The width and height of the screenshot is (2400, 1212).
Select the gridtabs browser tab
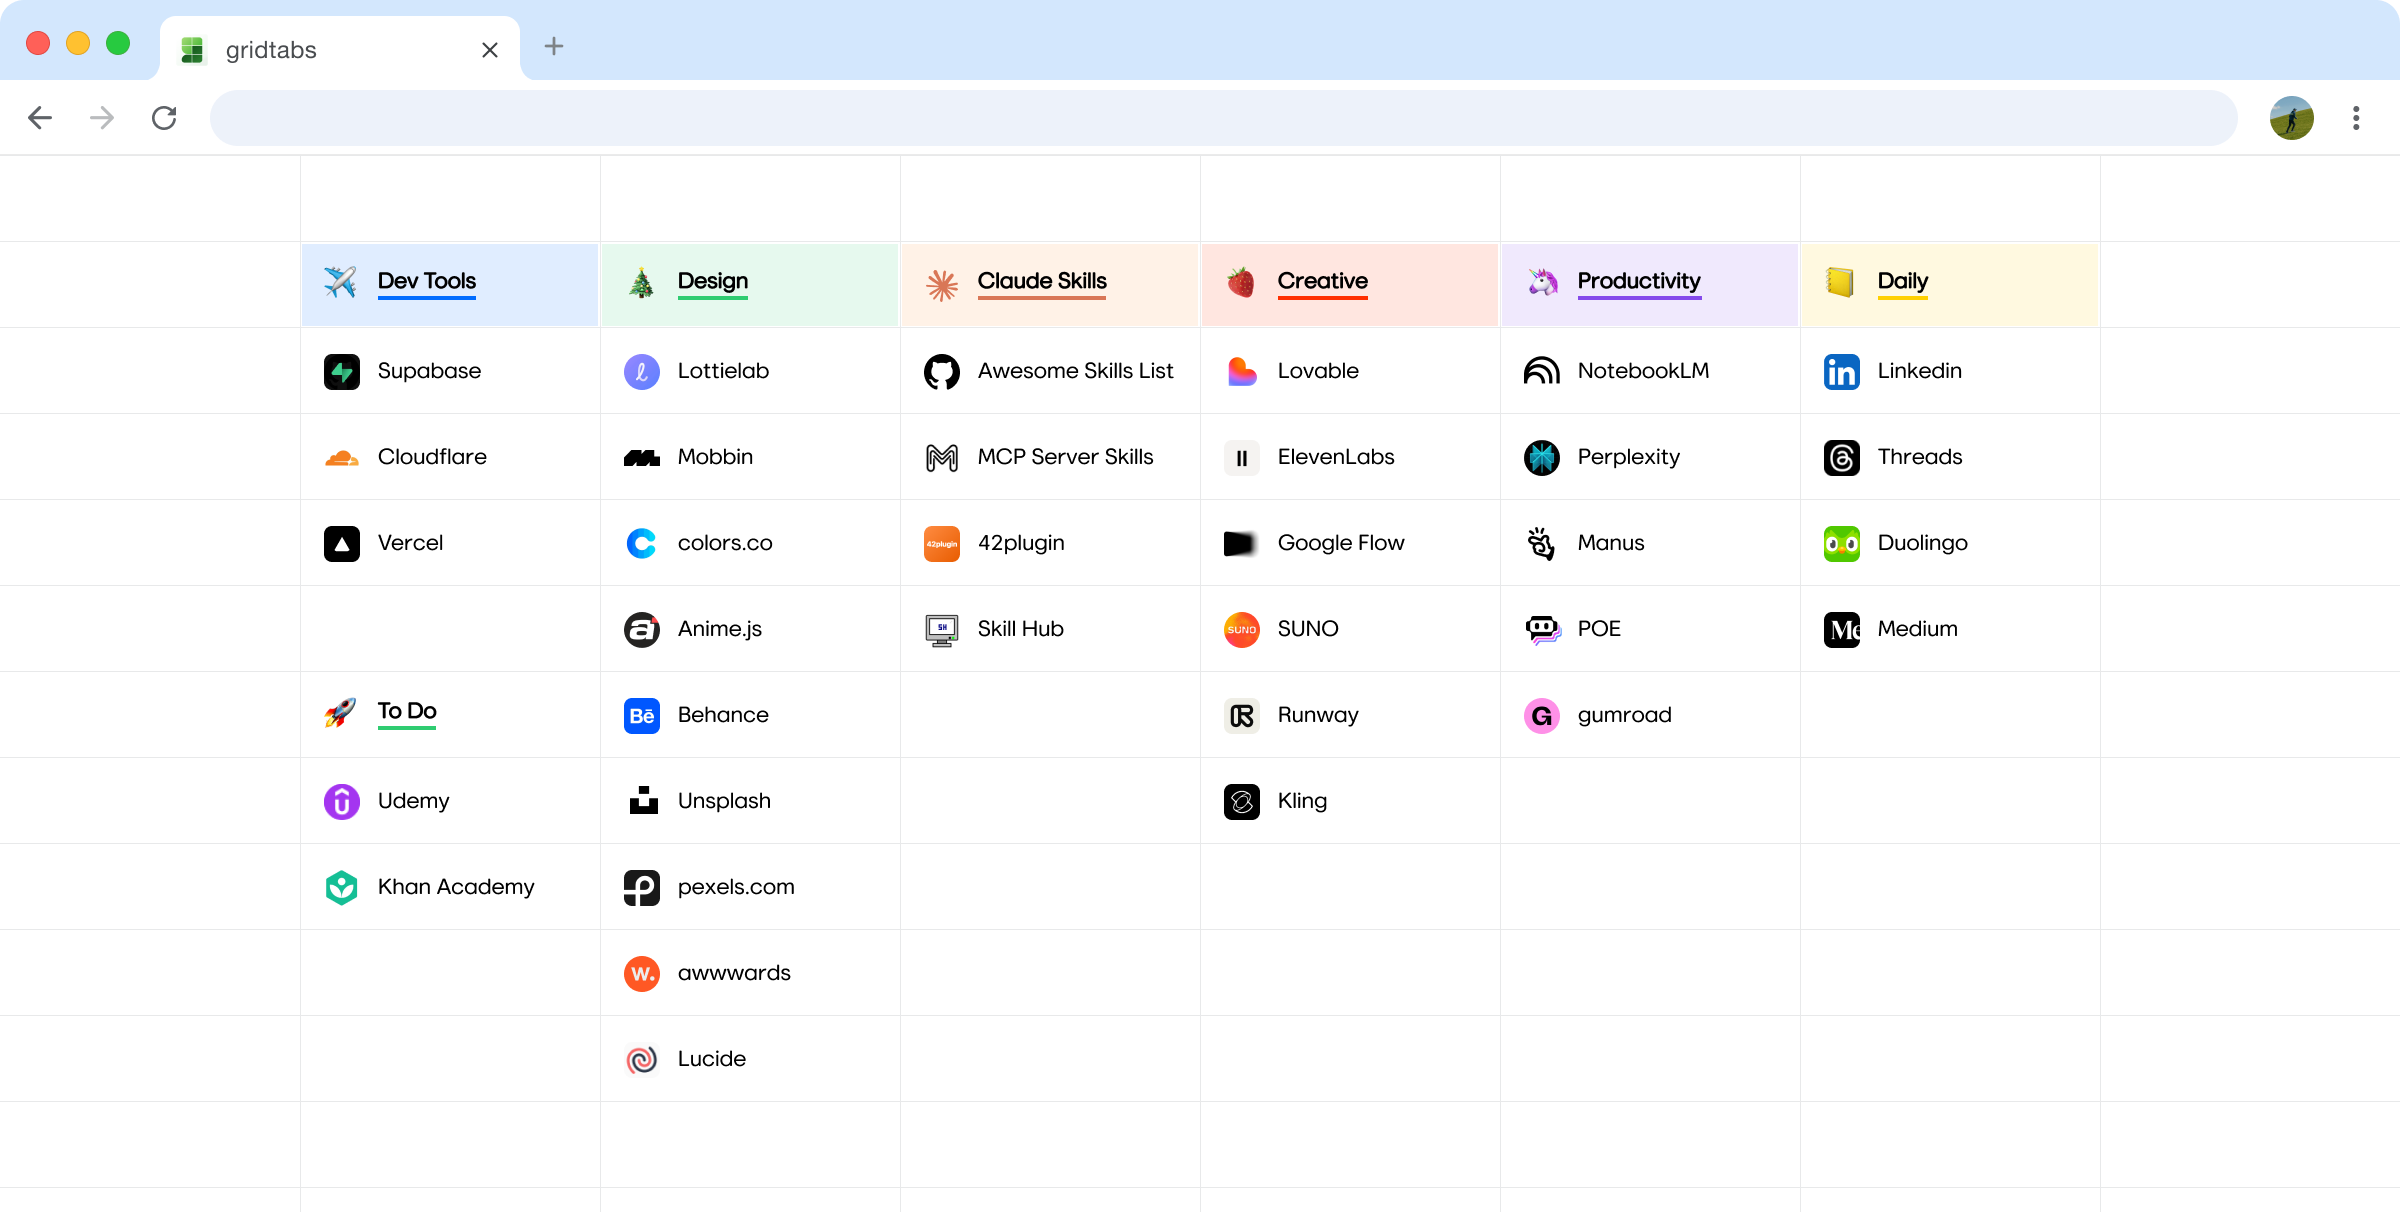[340, 49]
